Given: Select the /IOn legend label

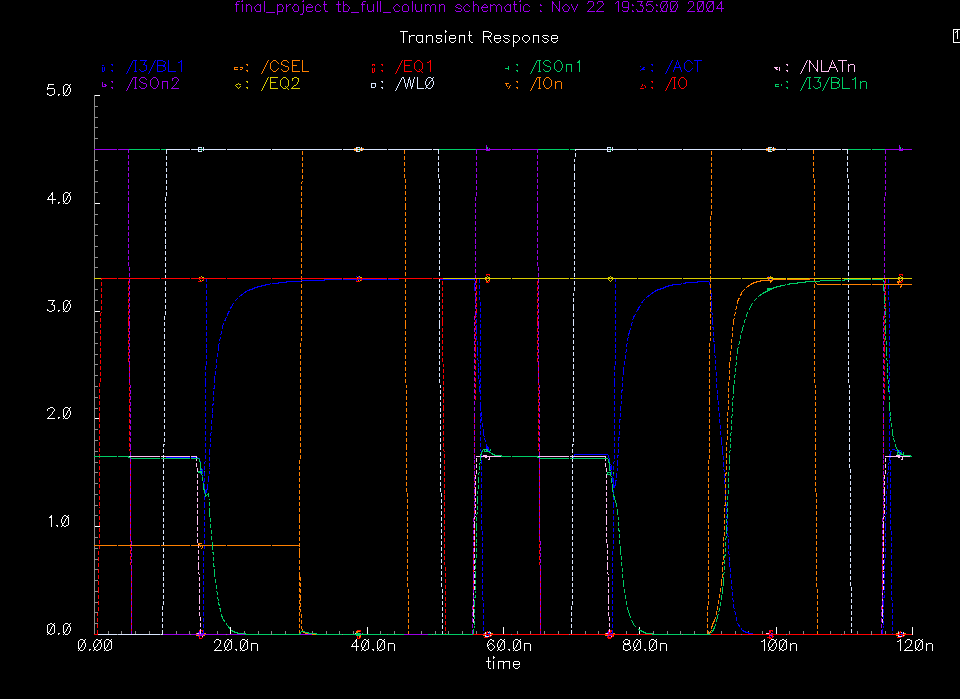Looking at the screenshot, I should click(x=546, y=84).
